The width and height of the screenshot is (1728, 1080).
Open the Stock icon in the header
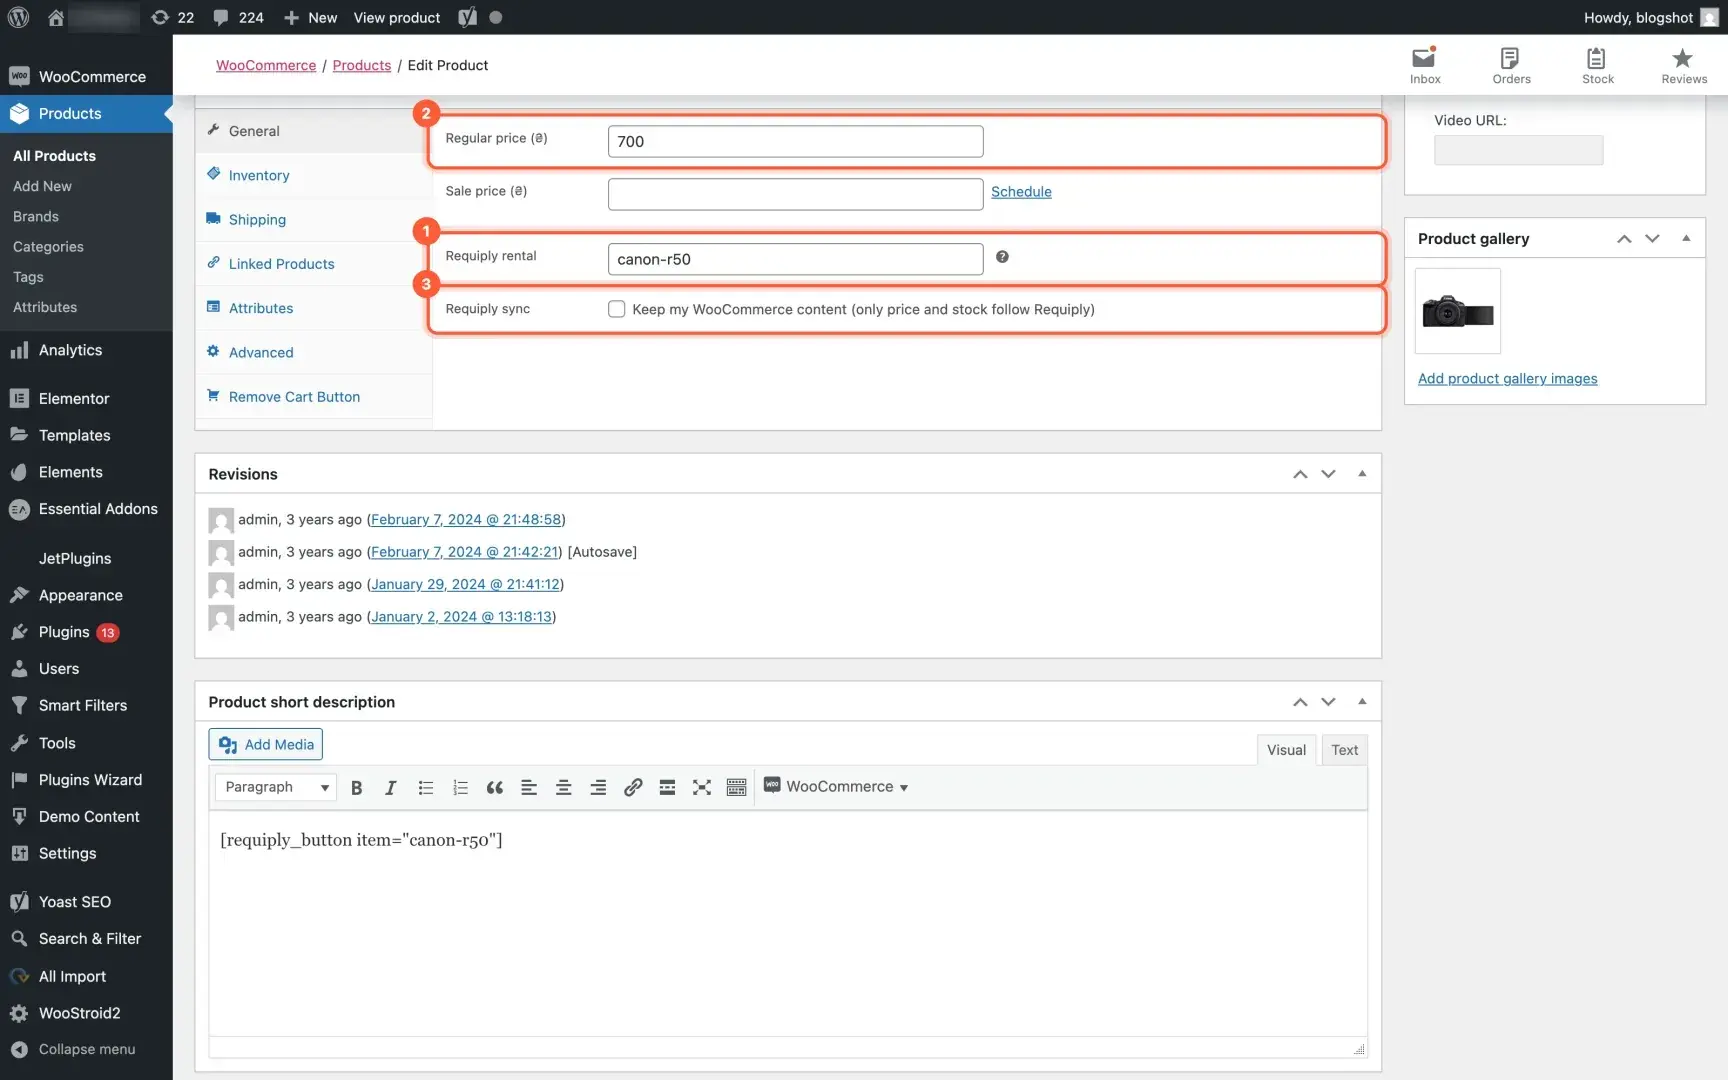point(1597,65)
